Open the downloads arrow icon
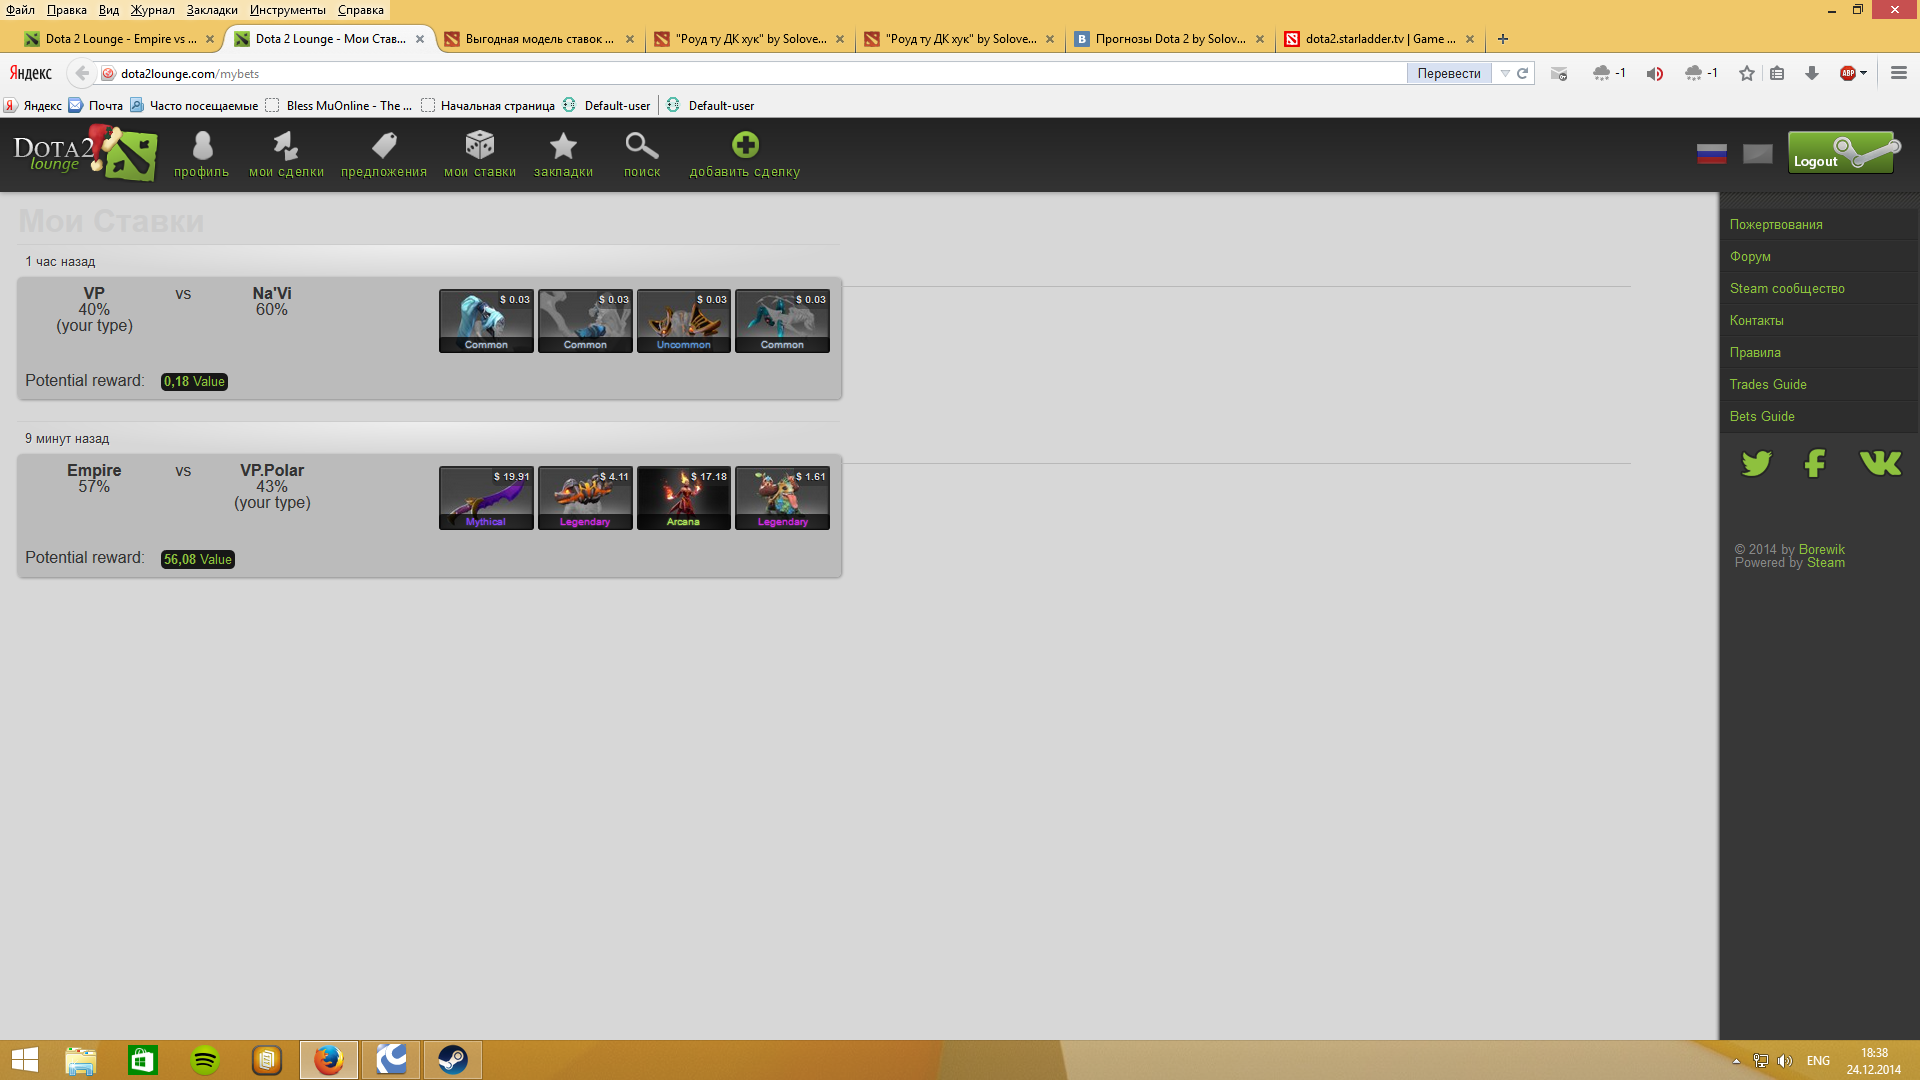 tap(1812, 73)
